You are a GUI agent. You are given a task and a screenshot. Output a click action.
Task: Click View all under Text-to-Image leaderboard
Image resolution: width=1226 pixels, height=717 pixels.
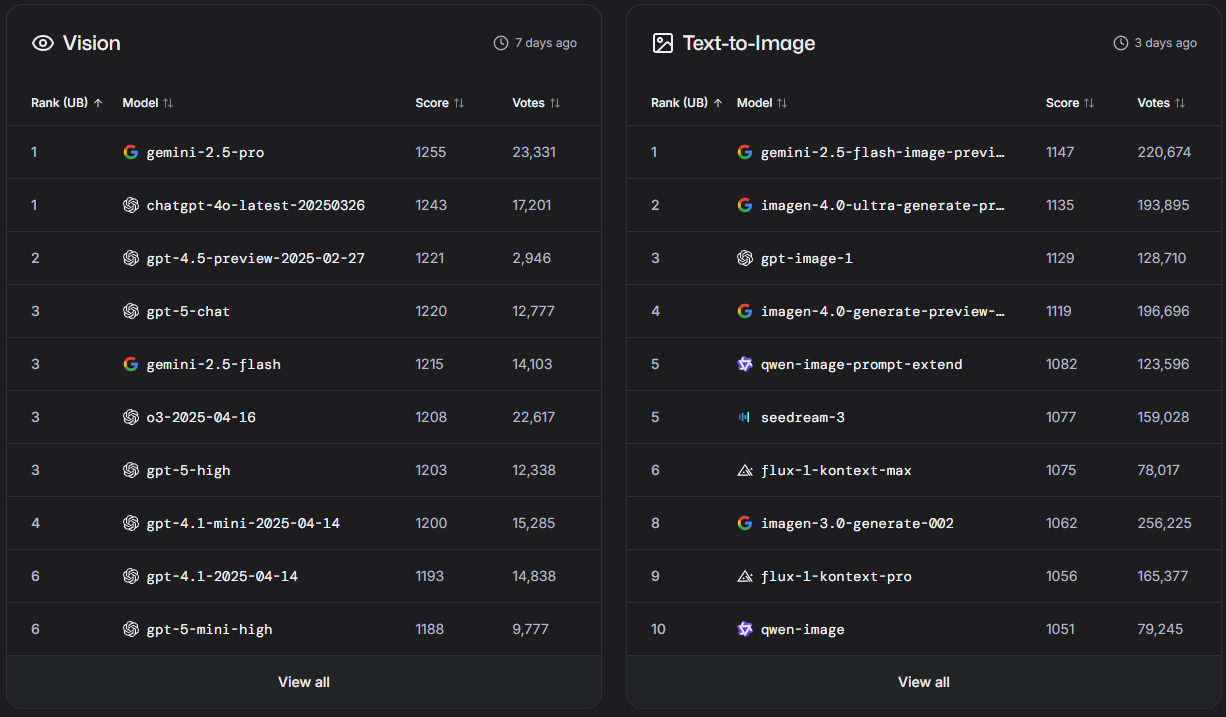924,682
